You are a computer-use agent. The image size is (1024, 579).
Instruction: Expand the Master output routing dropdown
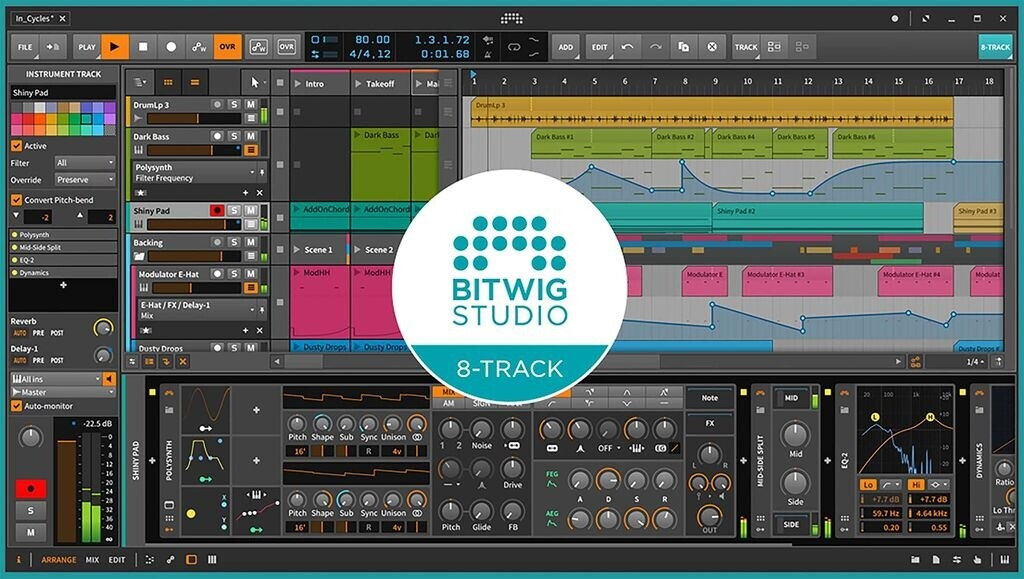pos(61,392)
